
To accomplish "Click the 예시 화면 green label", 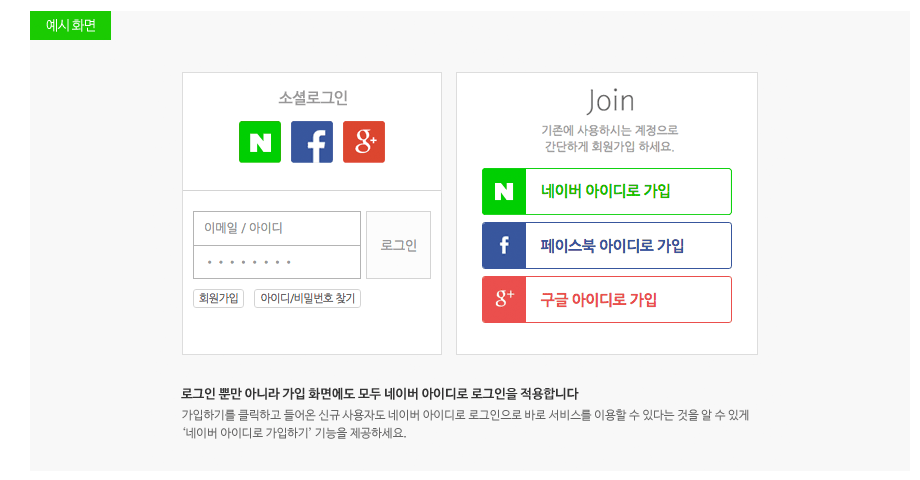I will point(70,25).
